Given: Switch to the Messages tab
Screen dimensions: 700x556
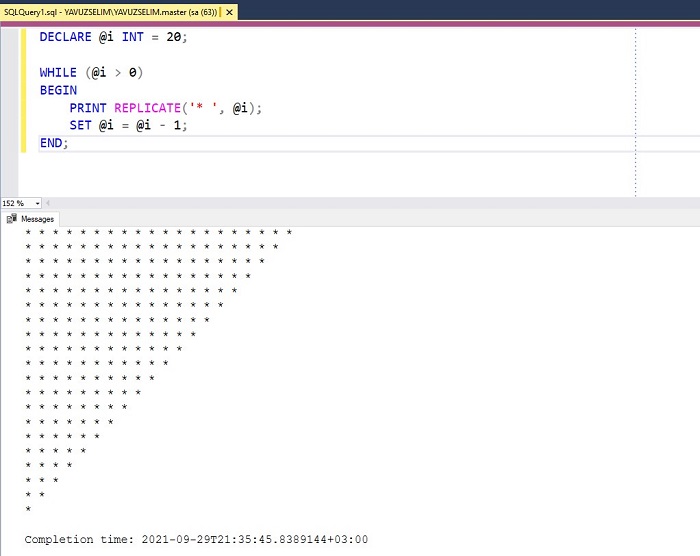Looking at the screenshot, I should 31,219.
